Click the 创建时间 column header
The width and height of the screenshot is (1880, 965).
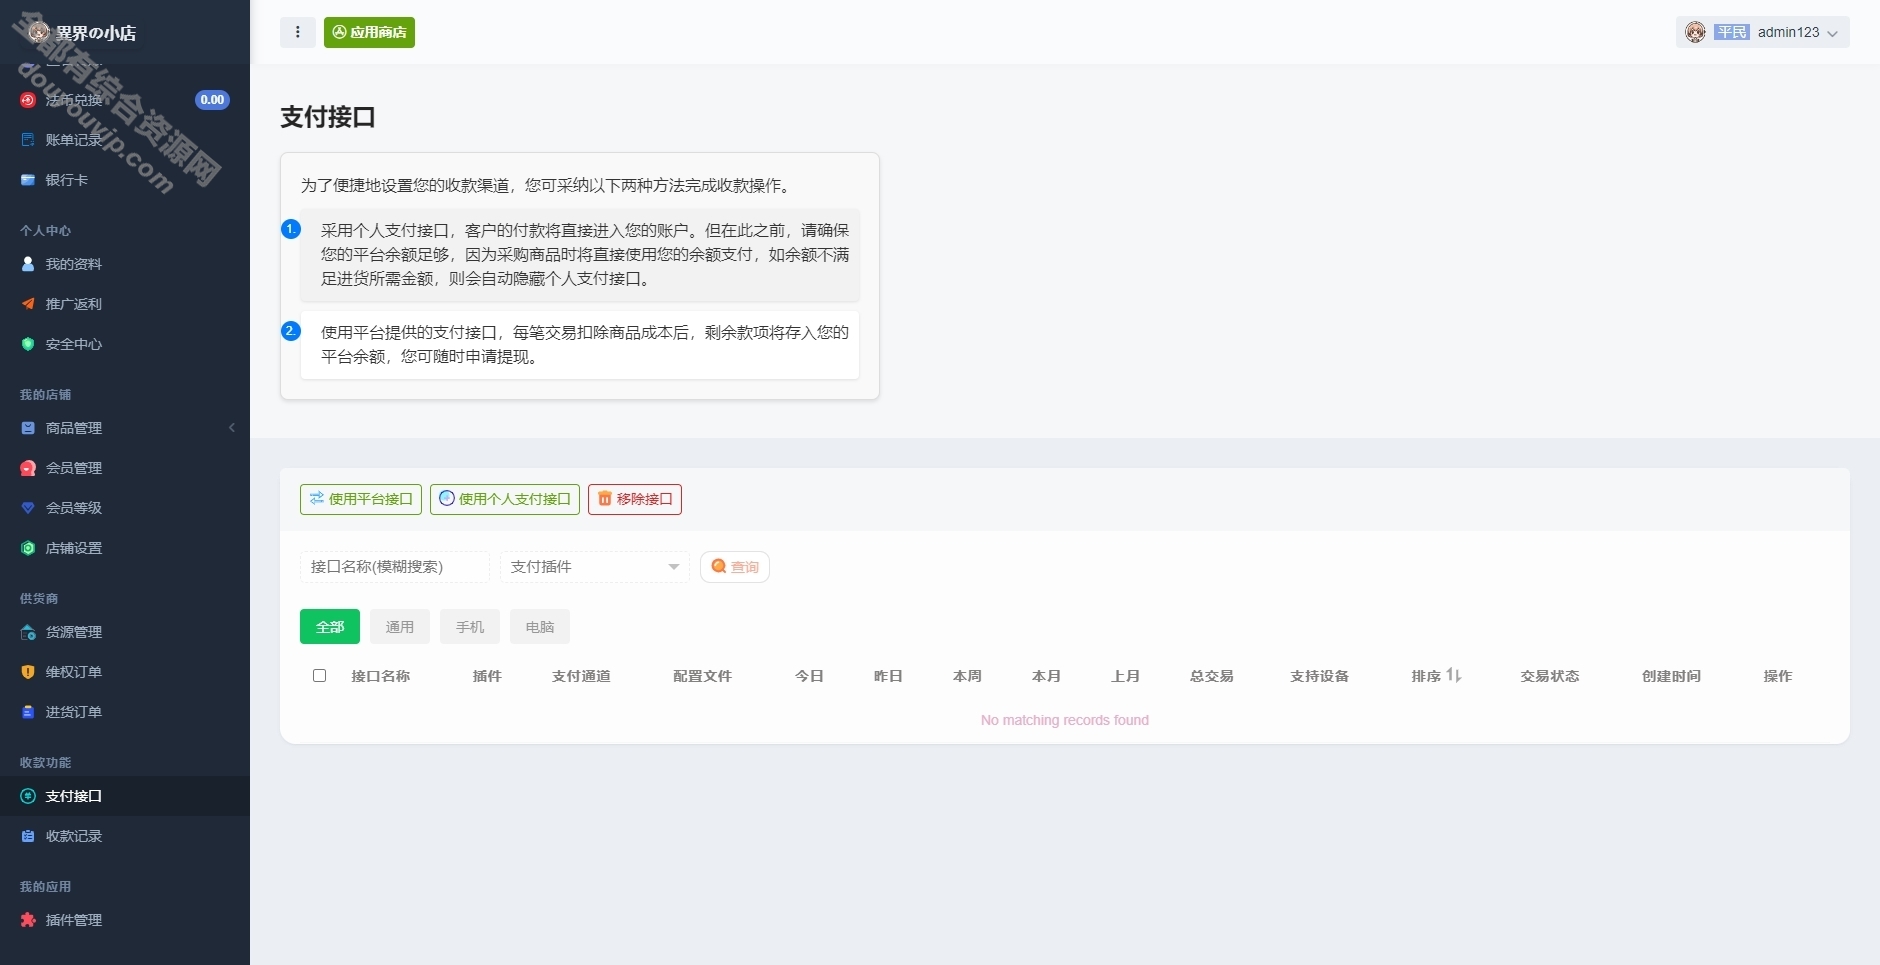click(1671, 676)
